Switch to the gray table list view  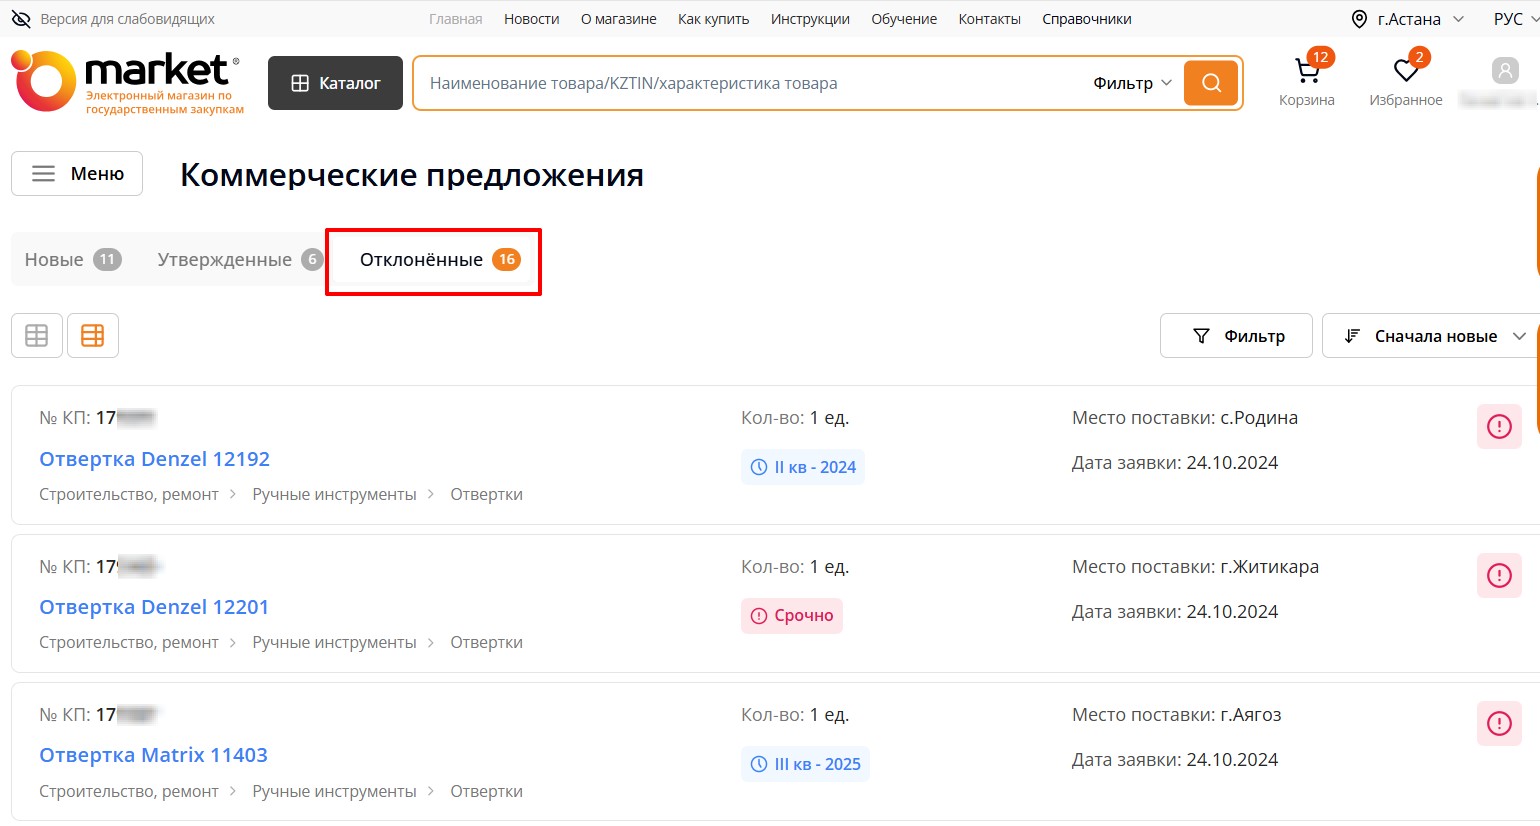[x=37, y=336]
